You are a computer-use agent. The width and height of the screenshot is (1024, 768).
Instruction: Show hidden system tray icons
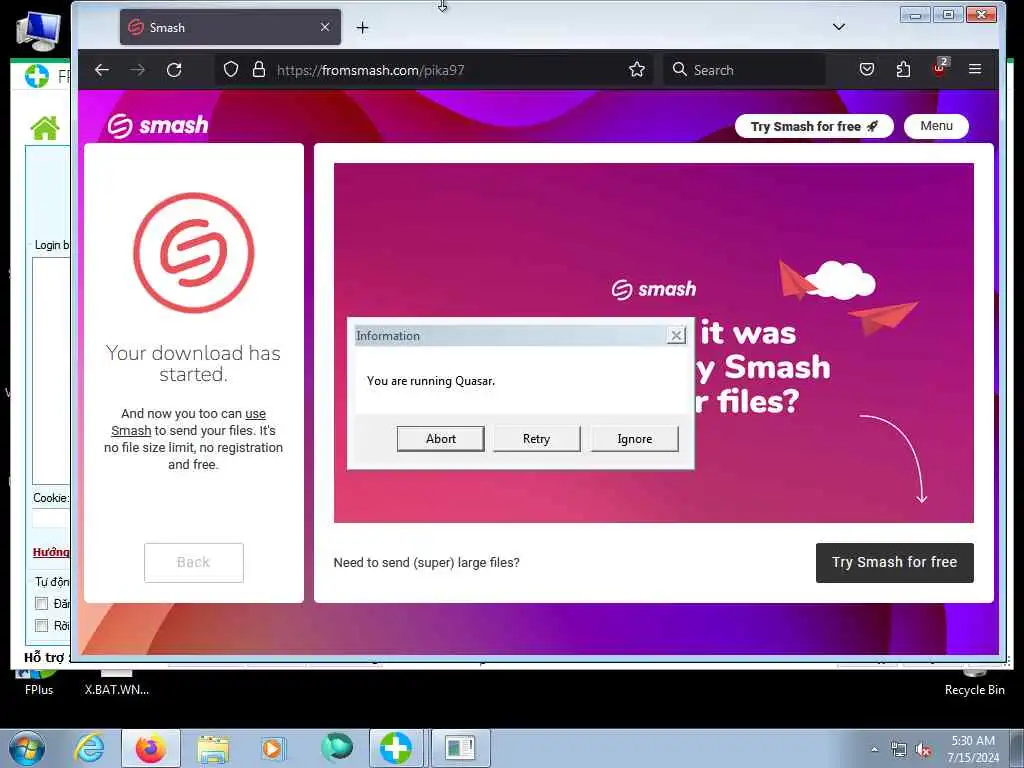[x=874, y=750]
